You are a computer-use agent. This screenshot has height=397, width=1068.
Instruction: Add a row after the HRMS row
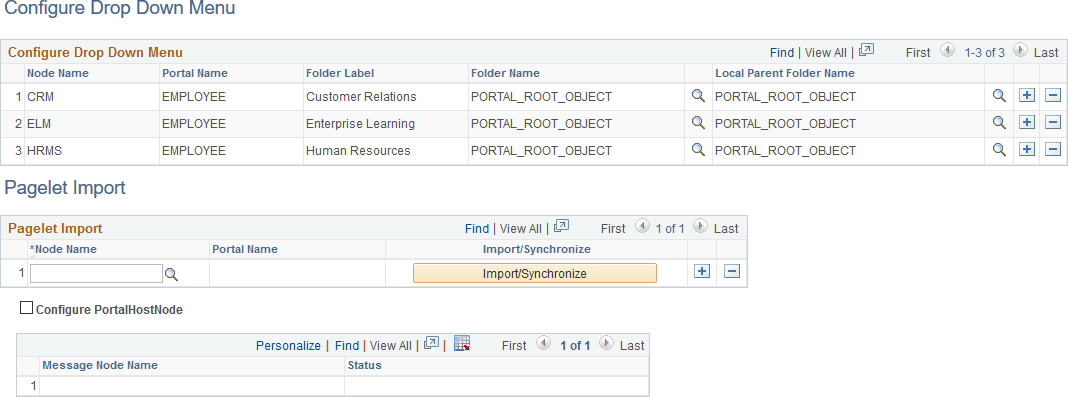(1026, 150)
